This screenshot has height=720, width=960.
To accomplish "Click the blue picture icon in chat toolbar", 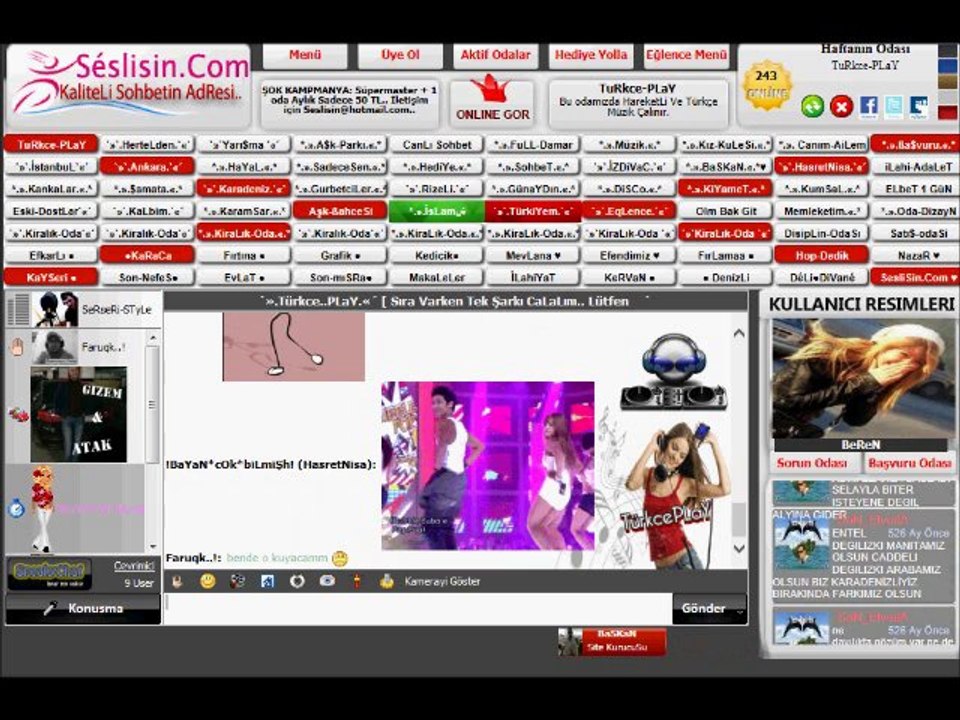I will tap(267, 581).
